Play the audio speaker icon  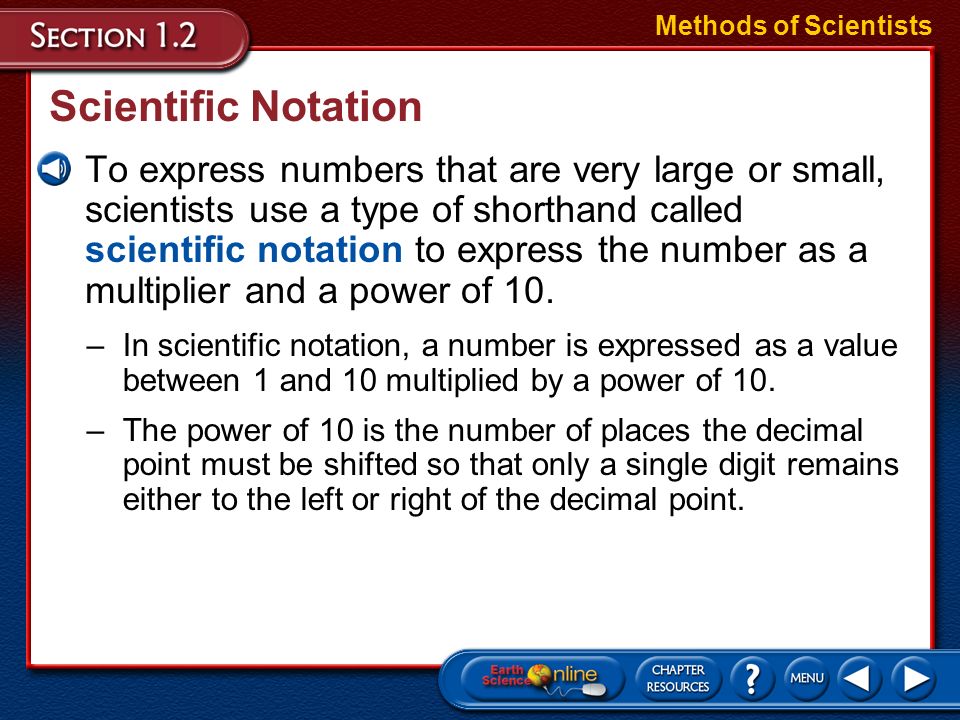click(x=54, y=168)
